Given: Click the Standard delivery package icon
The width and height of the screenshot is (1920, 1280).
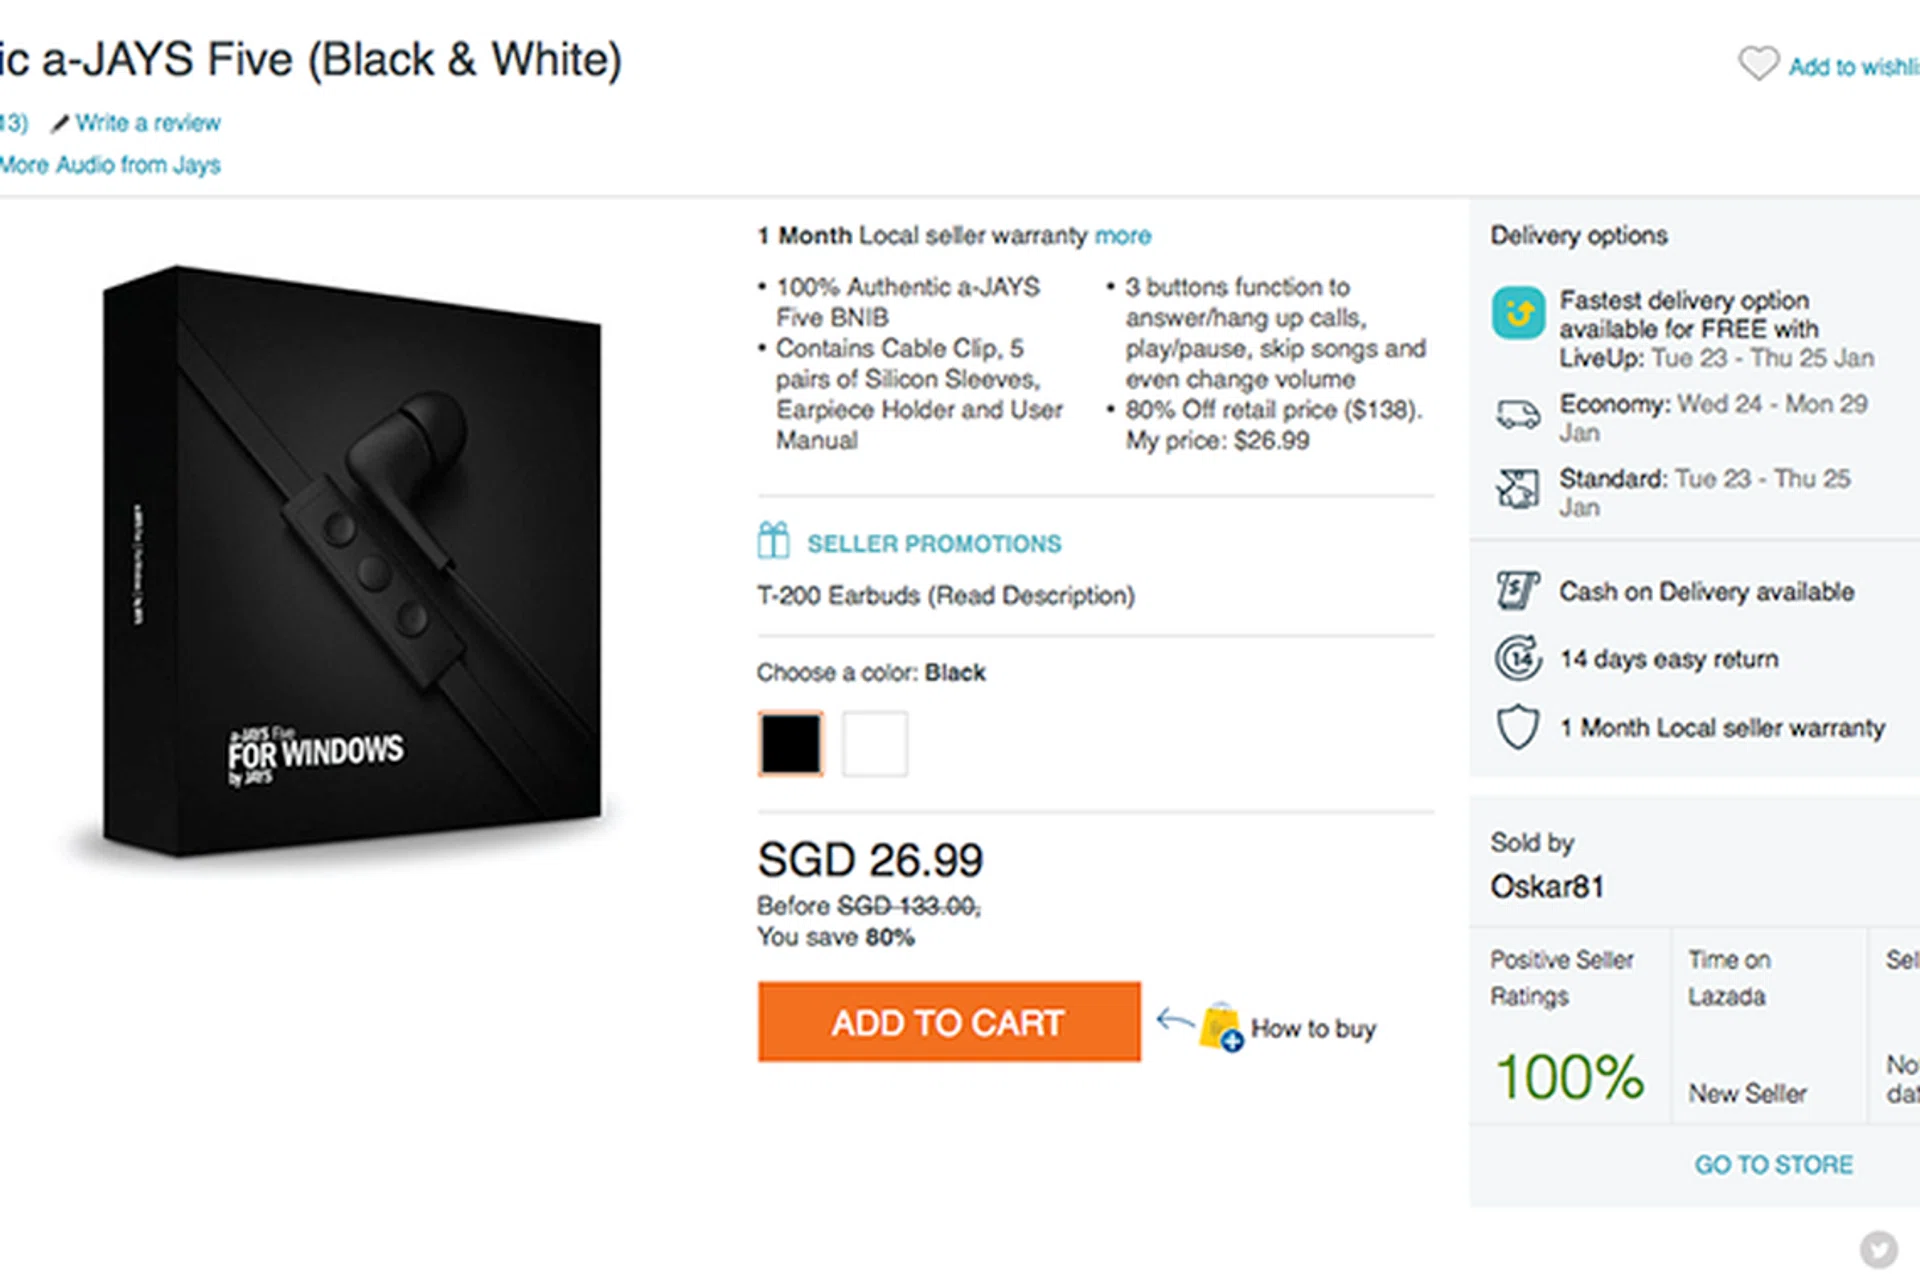Looking at the screenshot, I should 1518,488.
